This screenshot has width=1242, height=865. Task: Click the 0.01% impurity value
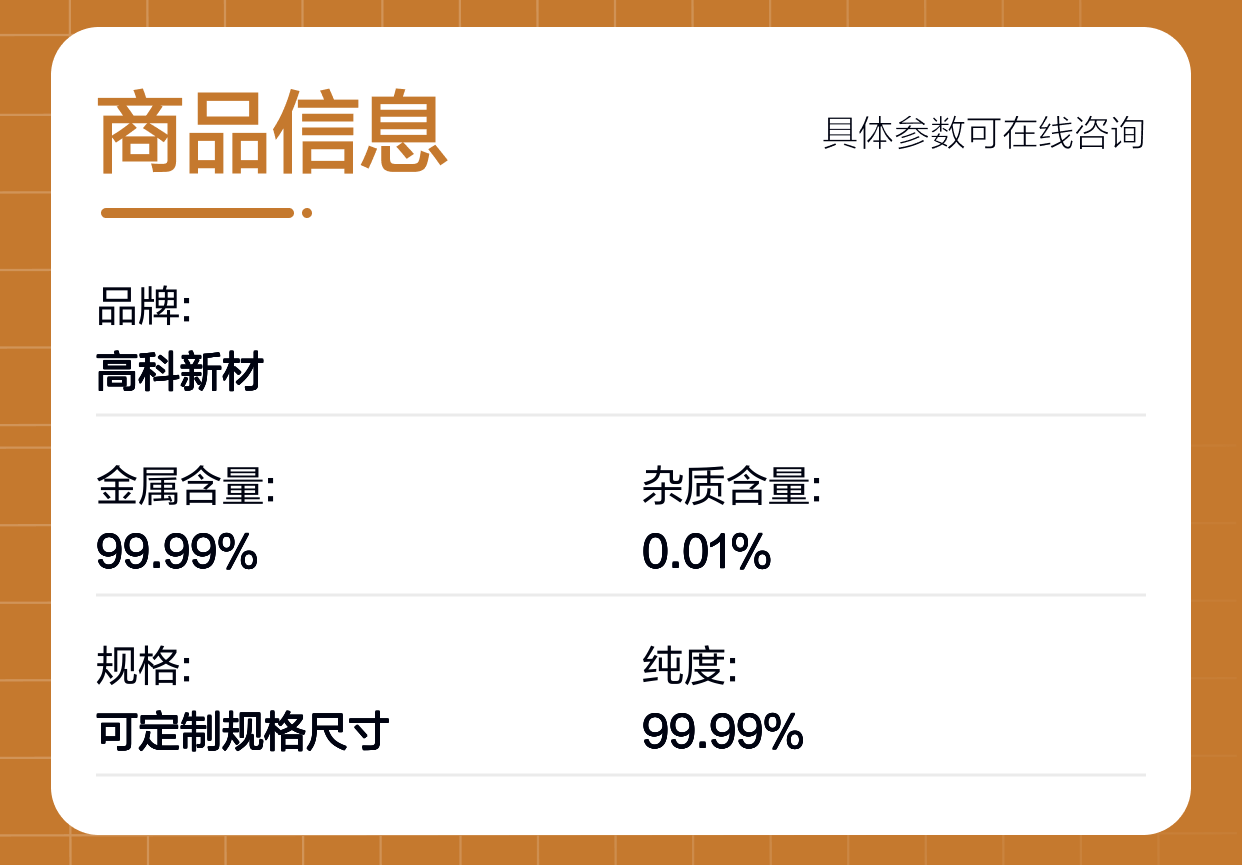(x=707, y=552)
